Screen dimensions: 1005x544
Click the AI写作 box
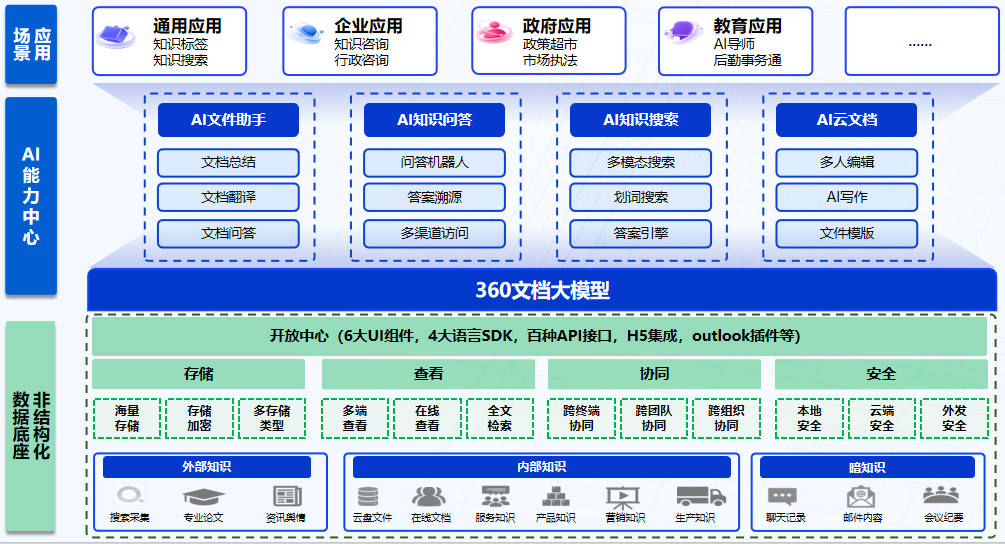[847, 197]
